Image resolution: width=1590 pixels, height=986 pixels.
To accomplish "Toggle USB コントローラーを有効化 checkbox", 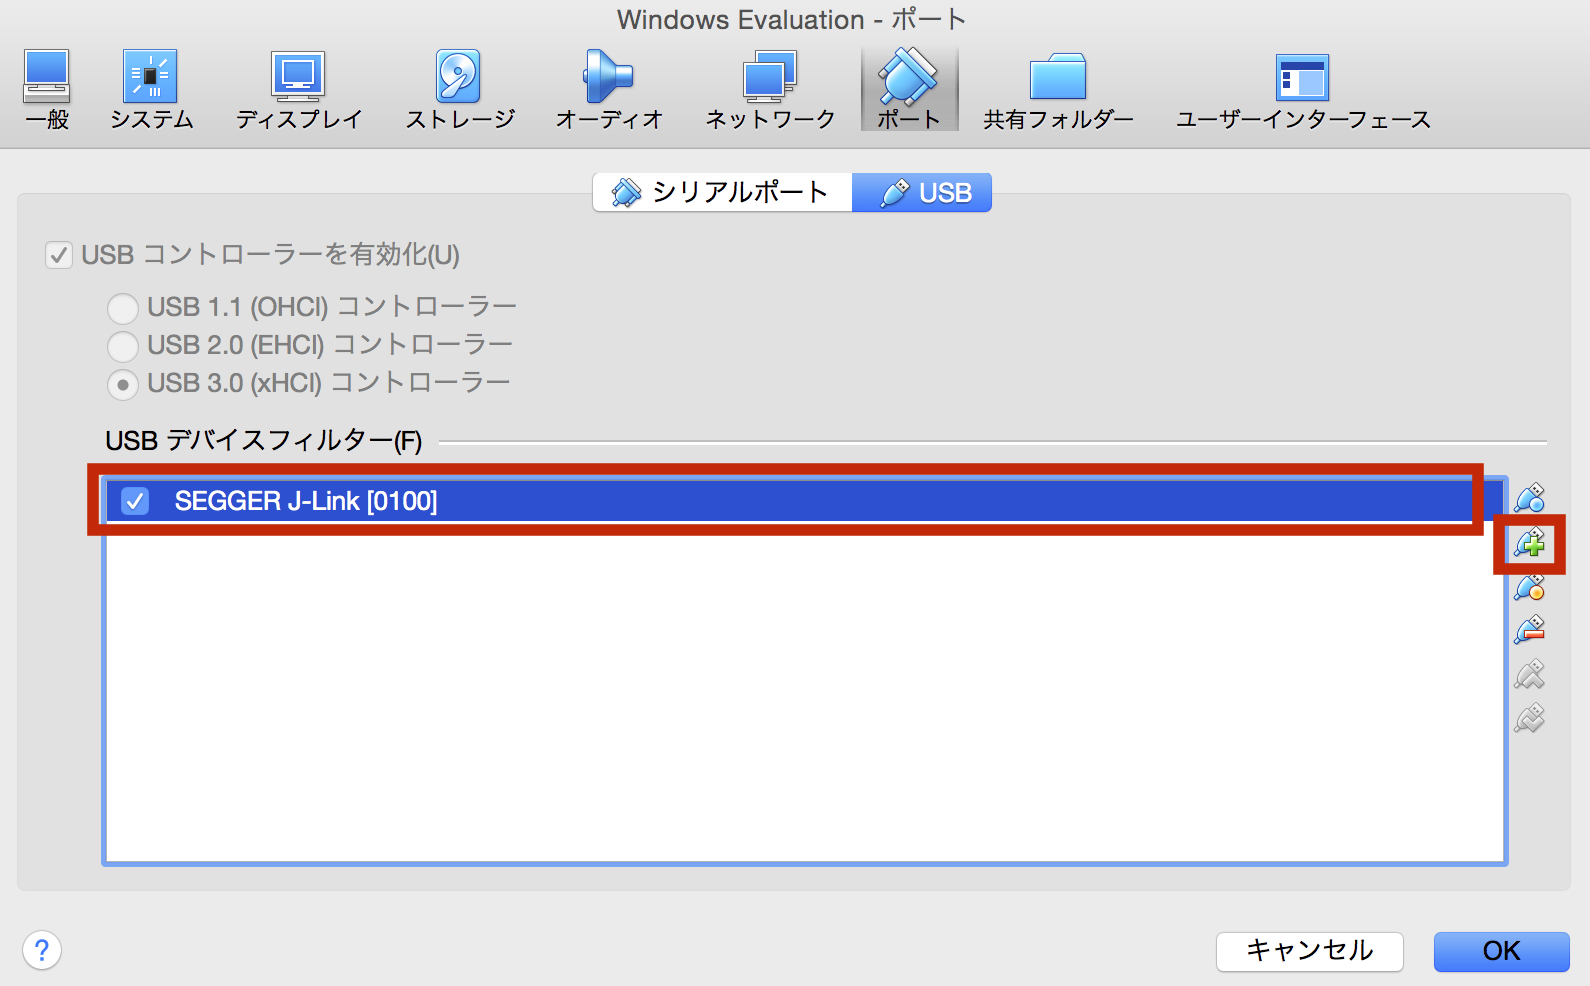I will coord(59,255).
